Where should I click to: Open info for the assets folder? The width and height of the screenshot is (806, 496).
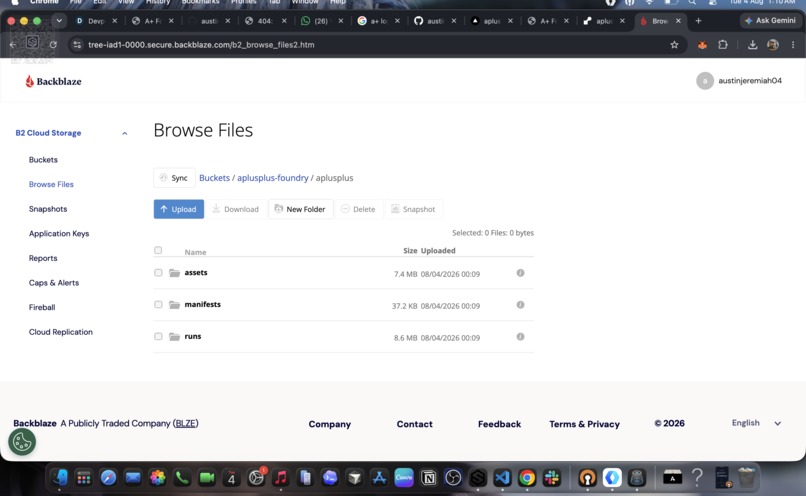tap(520, 273)
